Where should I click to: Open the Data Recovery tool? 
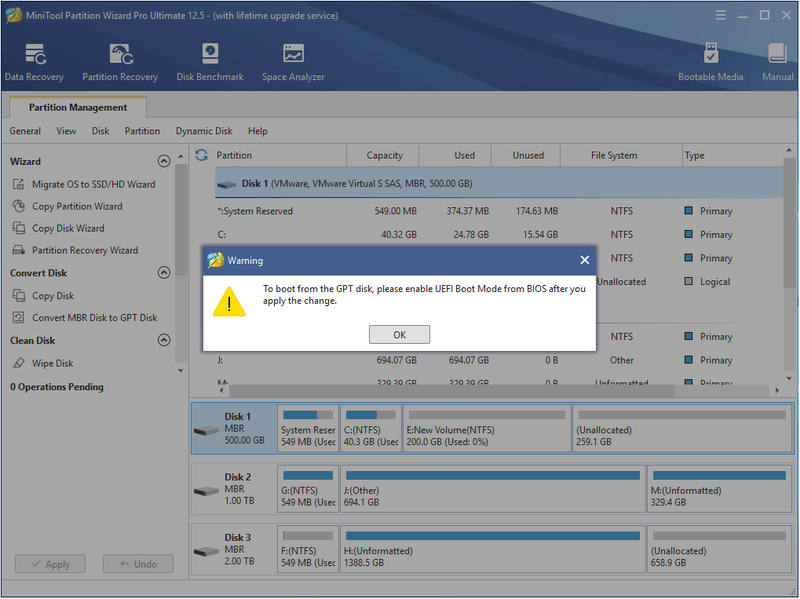click(34, 62)
